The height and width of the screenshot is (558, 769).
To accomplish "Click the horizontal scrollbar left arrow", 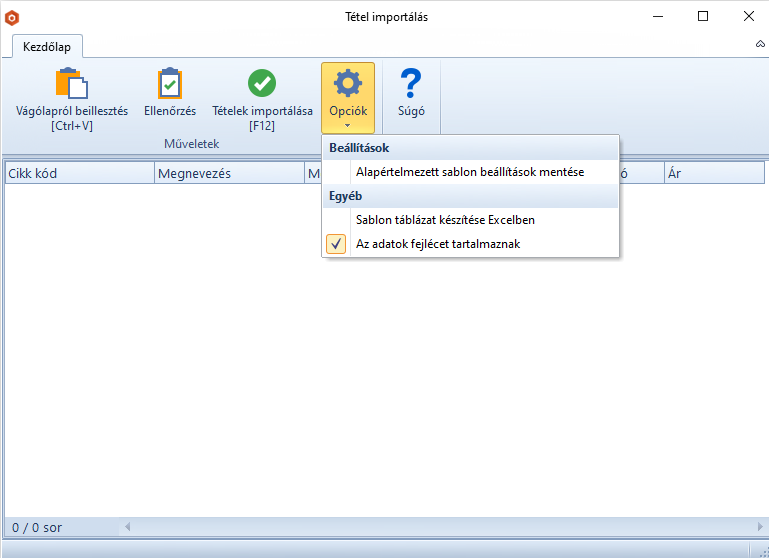I will click(x=127, y=526).
